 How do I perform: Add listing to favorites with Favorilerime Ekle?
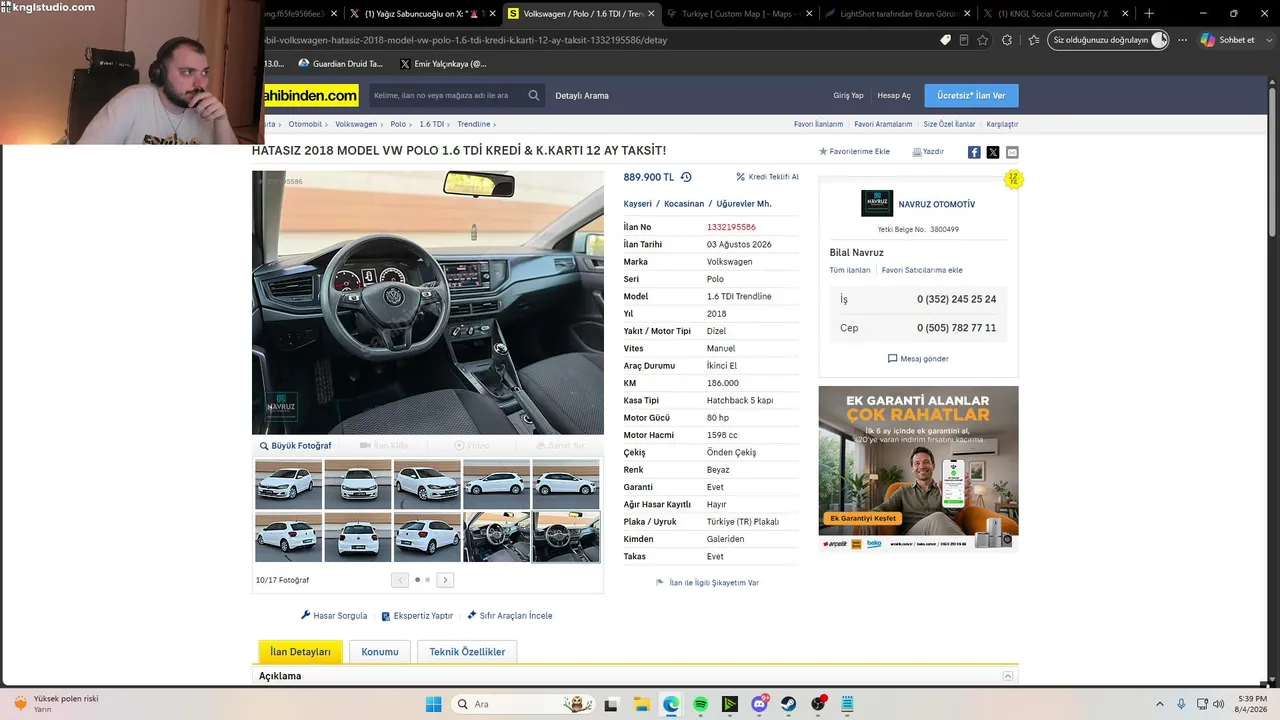[854, 152]
